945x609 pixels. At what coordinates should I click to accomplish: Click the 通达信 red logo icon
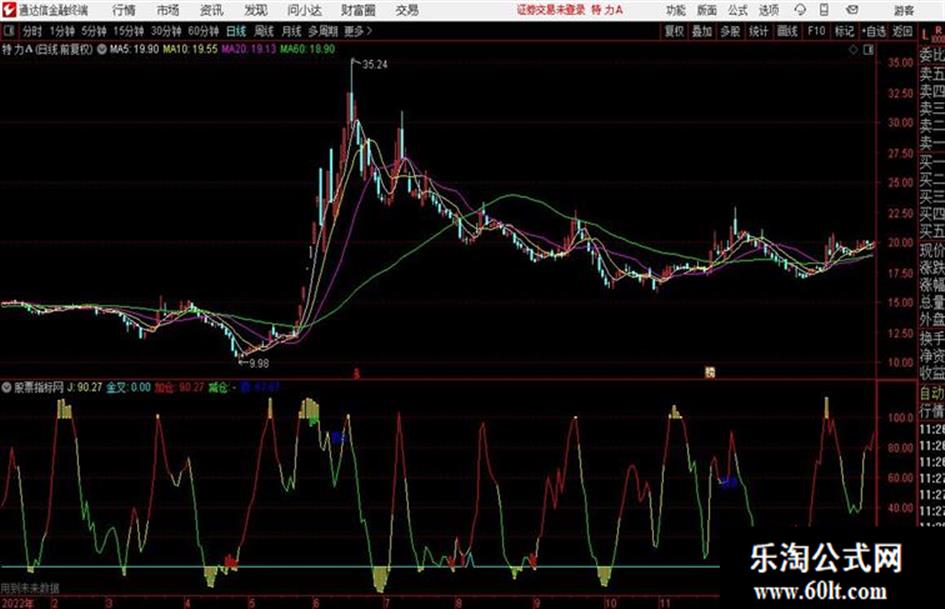pyautogui.click(x=8, y=10)
